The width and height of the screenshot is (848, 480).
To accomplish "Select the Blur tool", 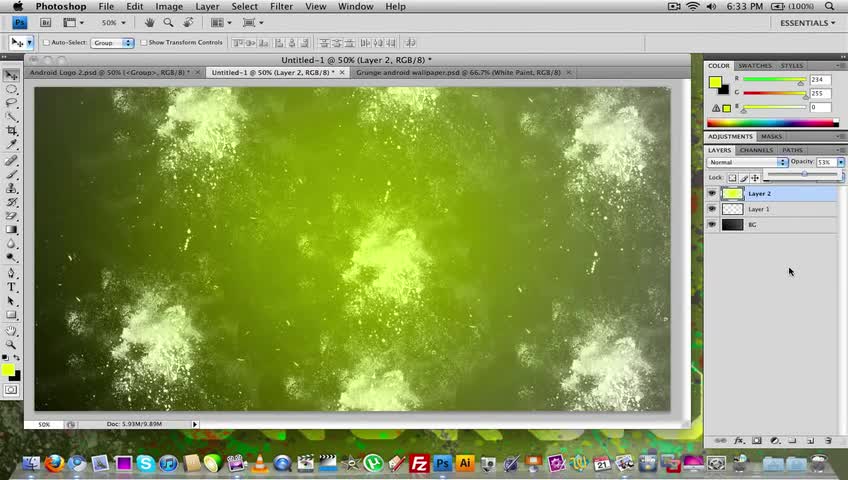I will click(11, 244).
